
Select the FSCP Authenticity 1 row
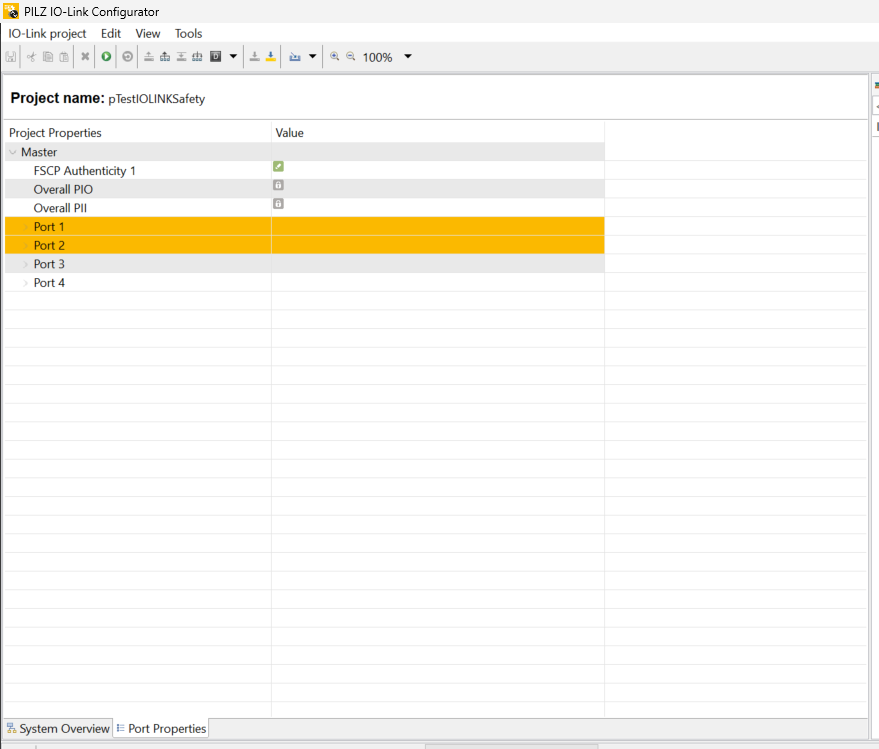pyautogui.click(x=304, y=170)
